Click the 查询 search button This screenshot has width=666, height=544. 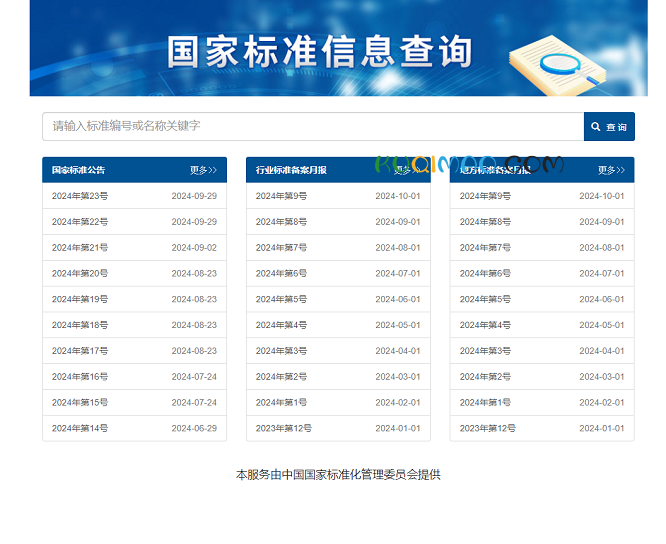pyautogui.click(x=609, y=127)
